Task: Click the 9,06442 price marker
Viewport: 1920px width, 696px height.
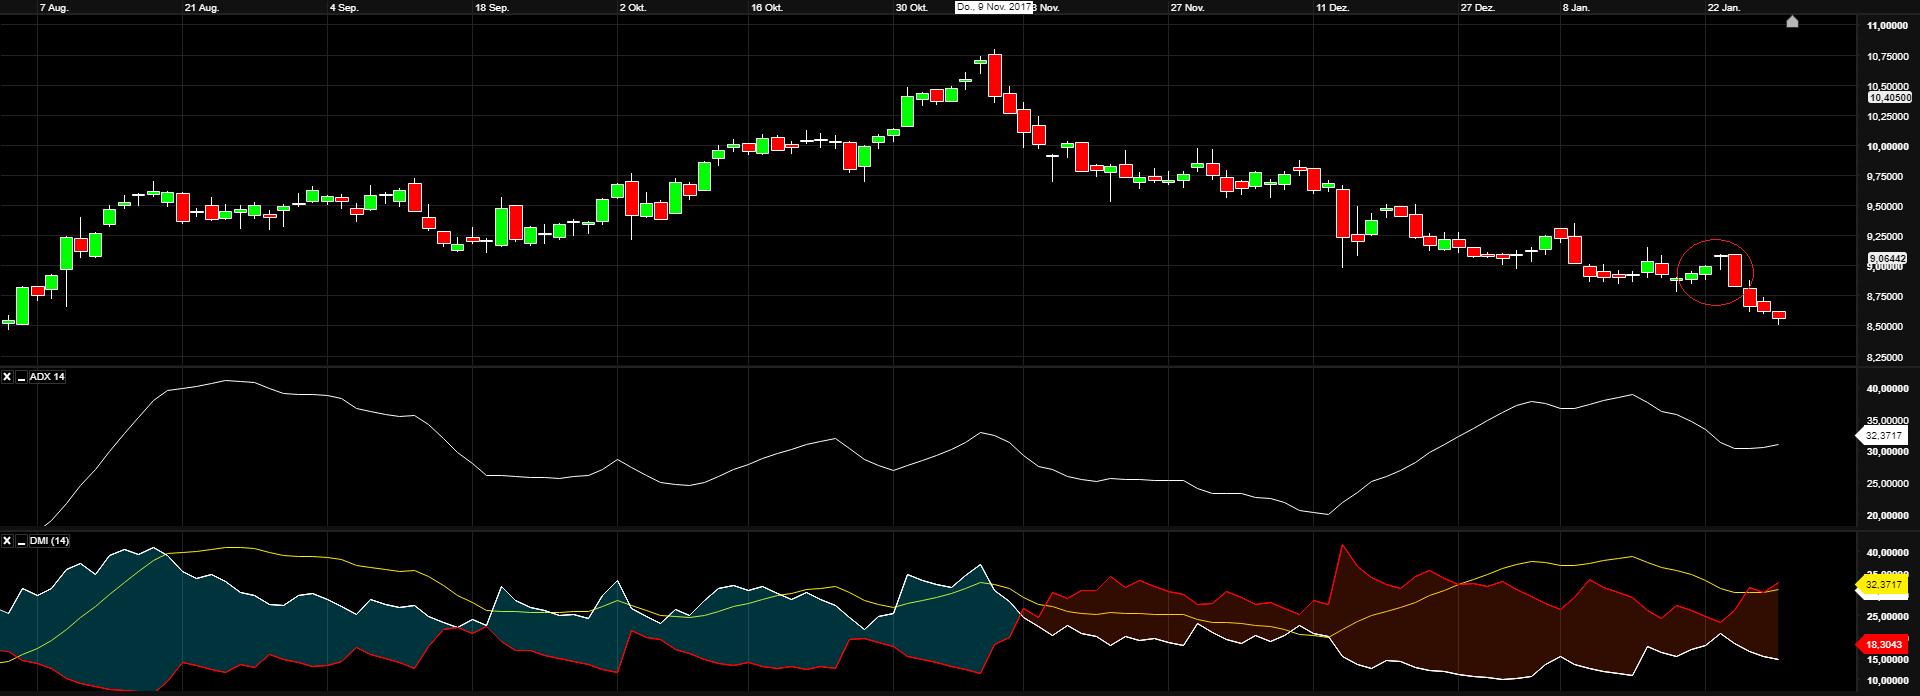Action: pos(1887,259)
